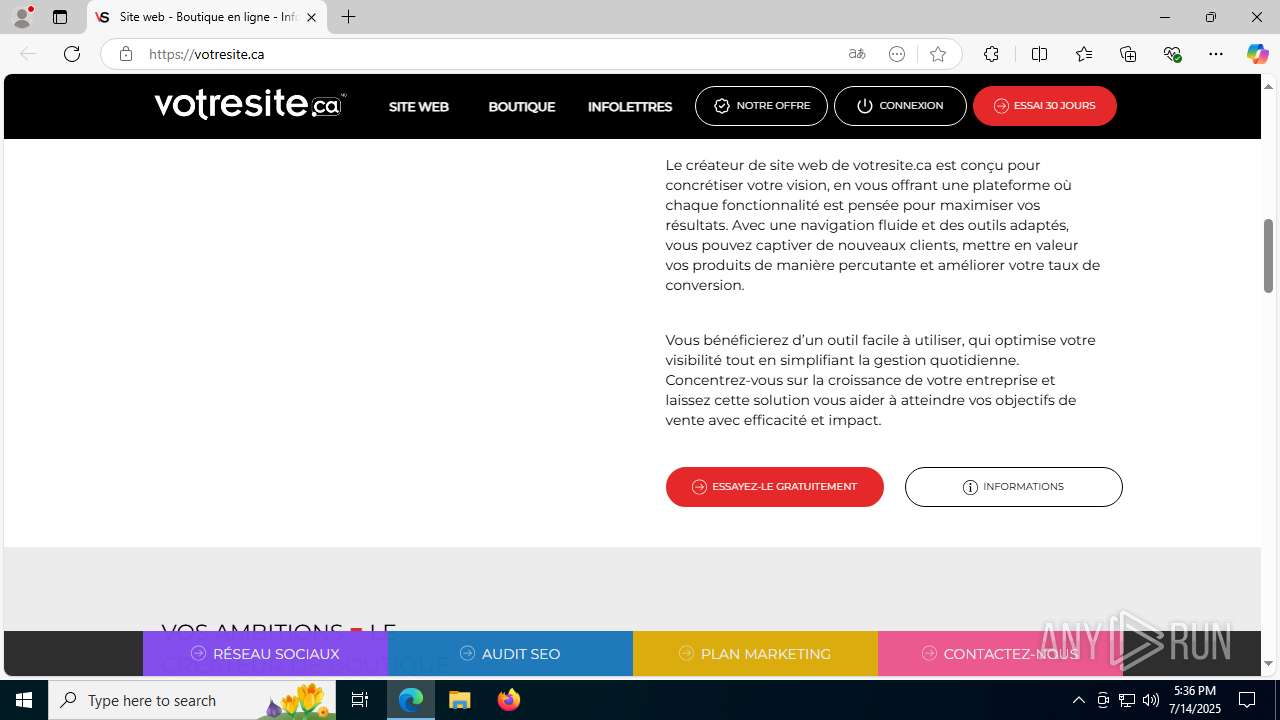
Task: Open AUDIT SEO tab
Action: coord(510,654)
